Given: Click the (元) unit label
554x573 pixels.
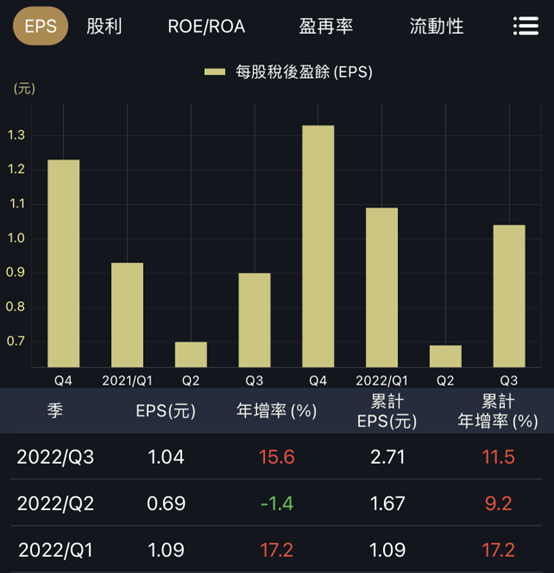Looking at the screenshot, I should 24,88.
